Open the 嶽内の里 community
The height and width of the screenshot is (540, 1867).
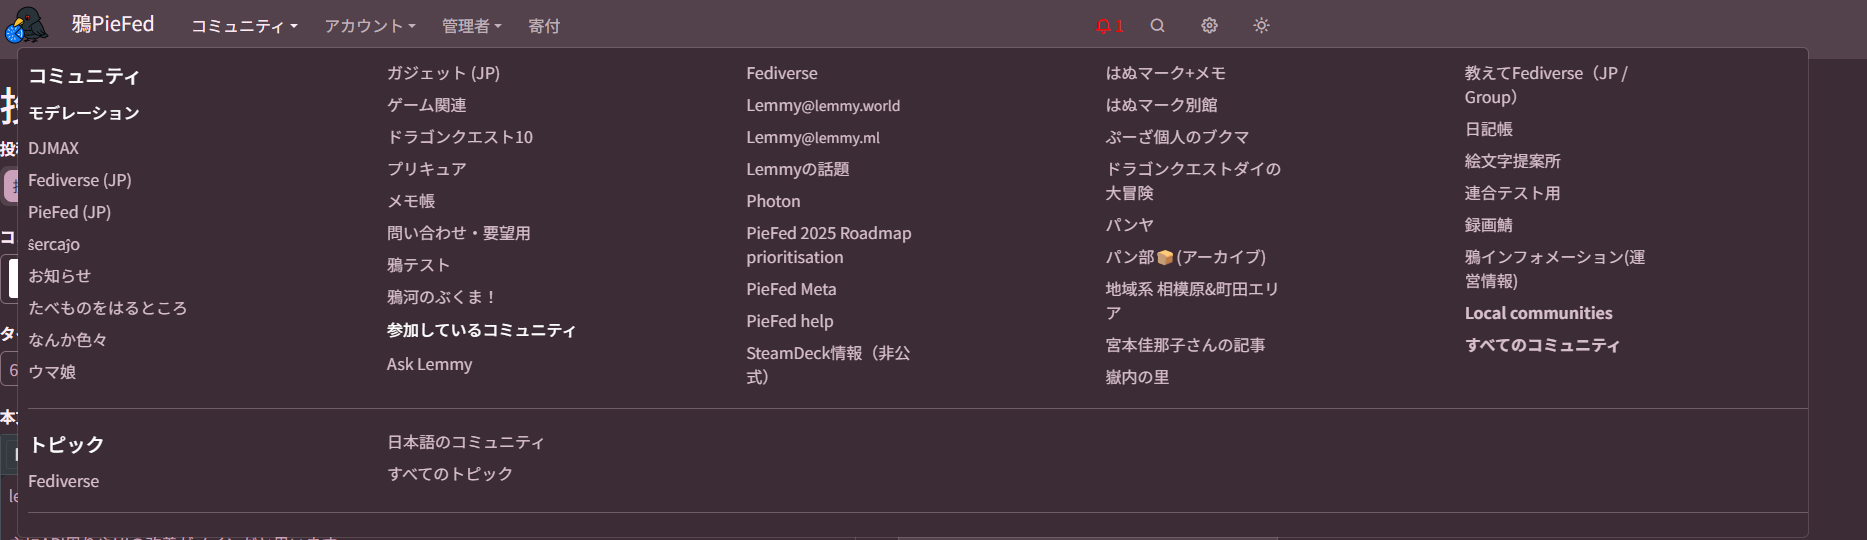[1137, 377]
